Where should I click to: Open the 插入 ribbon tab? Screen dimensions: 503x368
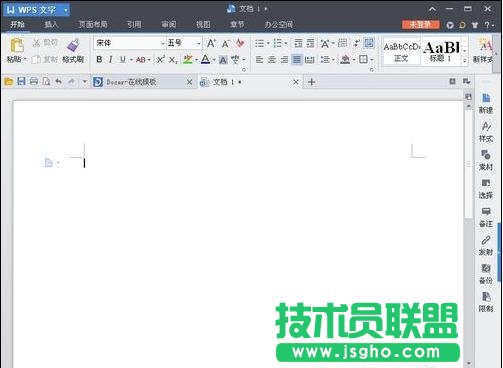(51, 24)
